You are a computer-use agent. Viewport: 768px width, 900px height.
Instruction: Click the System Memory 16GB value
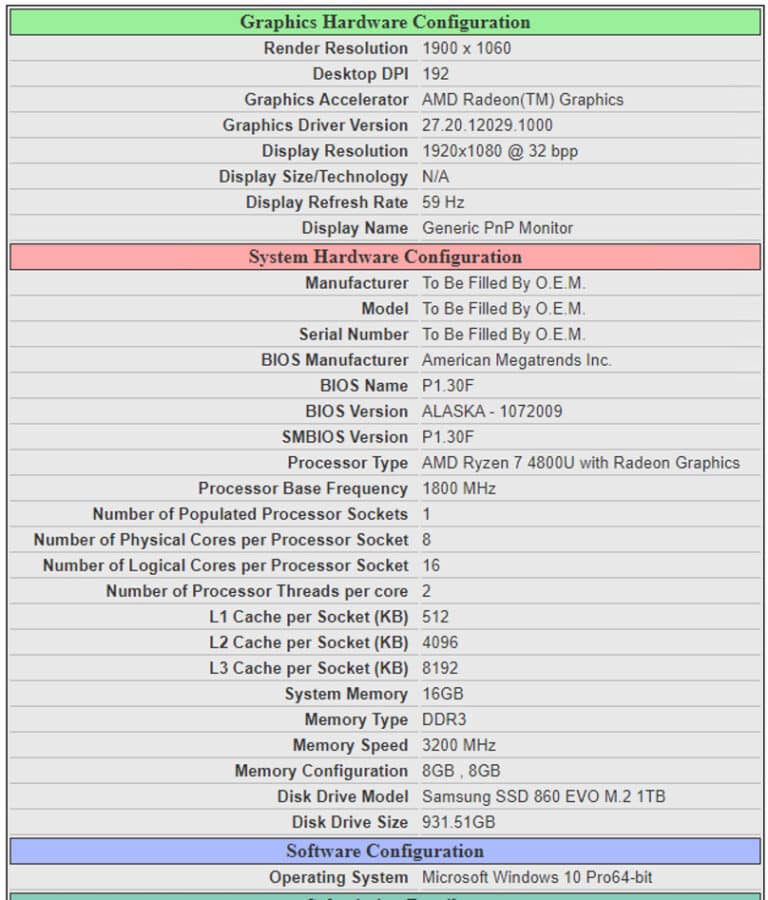[443, 694]
